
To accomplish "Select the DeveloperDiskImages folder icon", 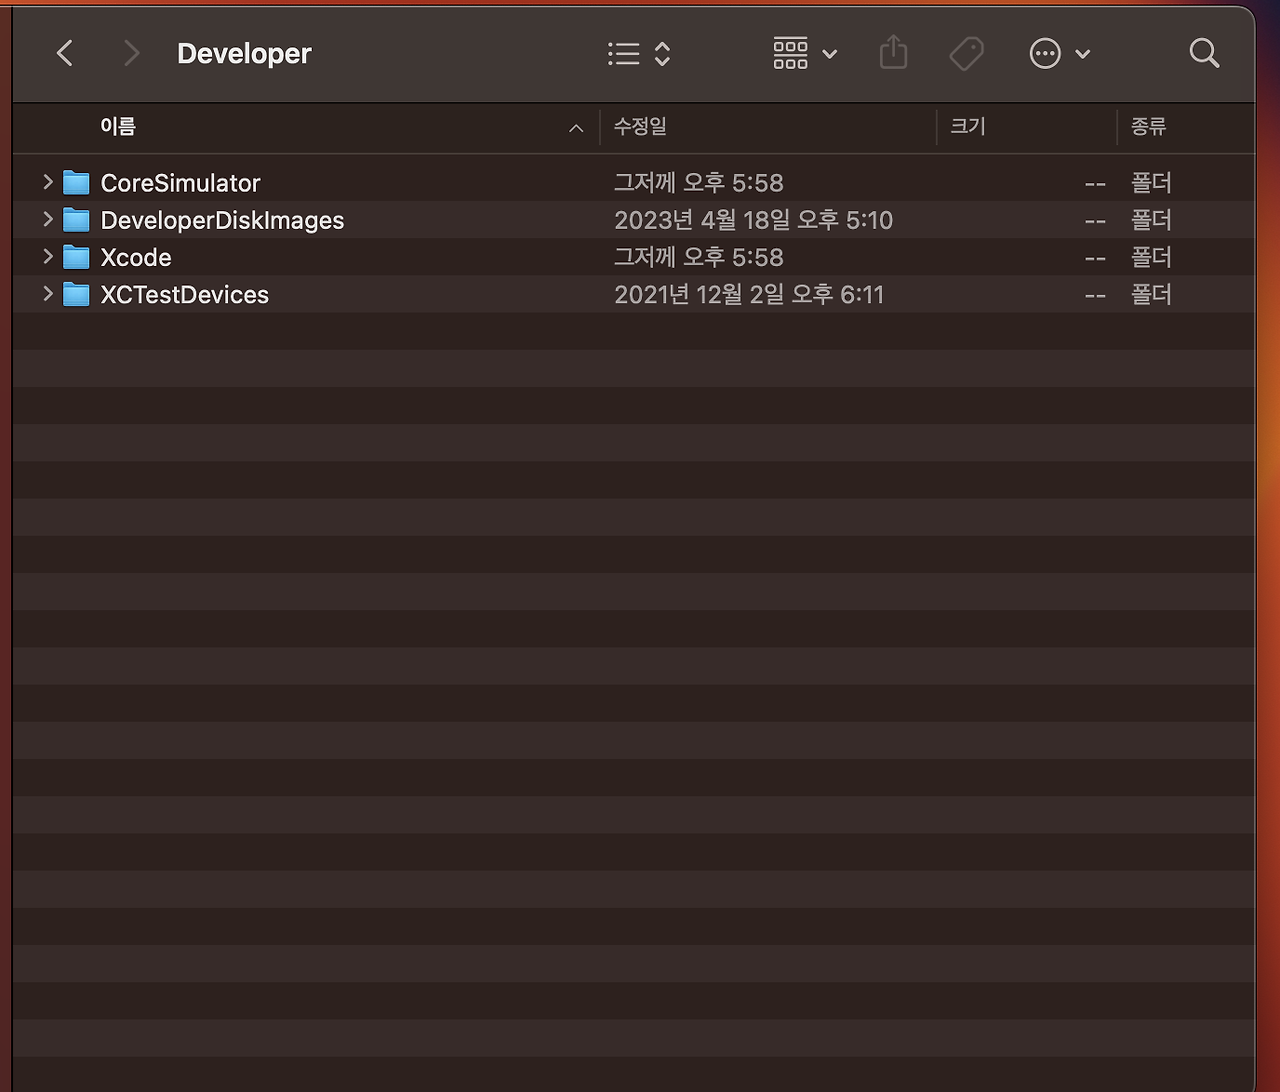I will pos(76,219).
